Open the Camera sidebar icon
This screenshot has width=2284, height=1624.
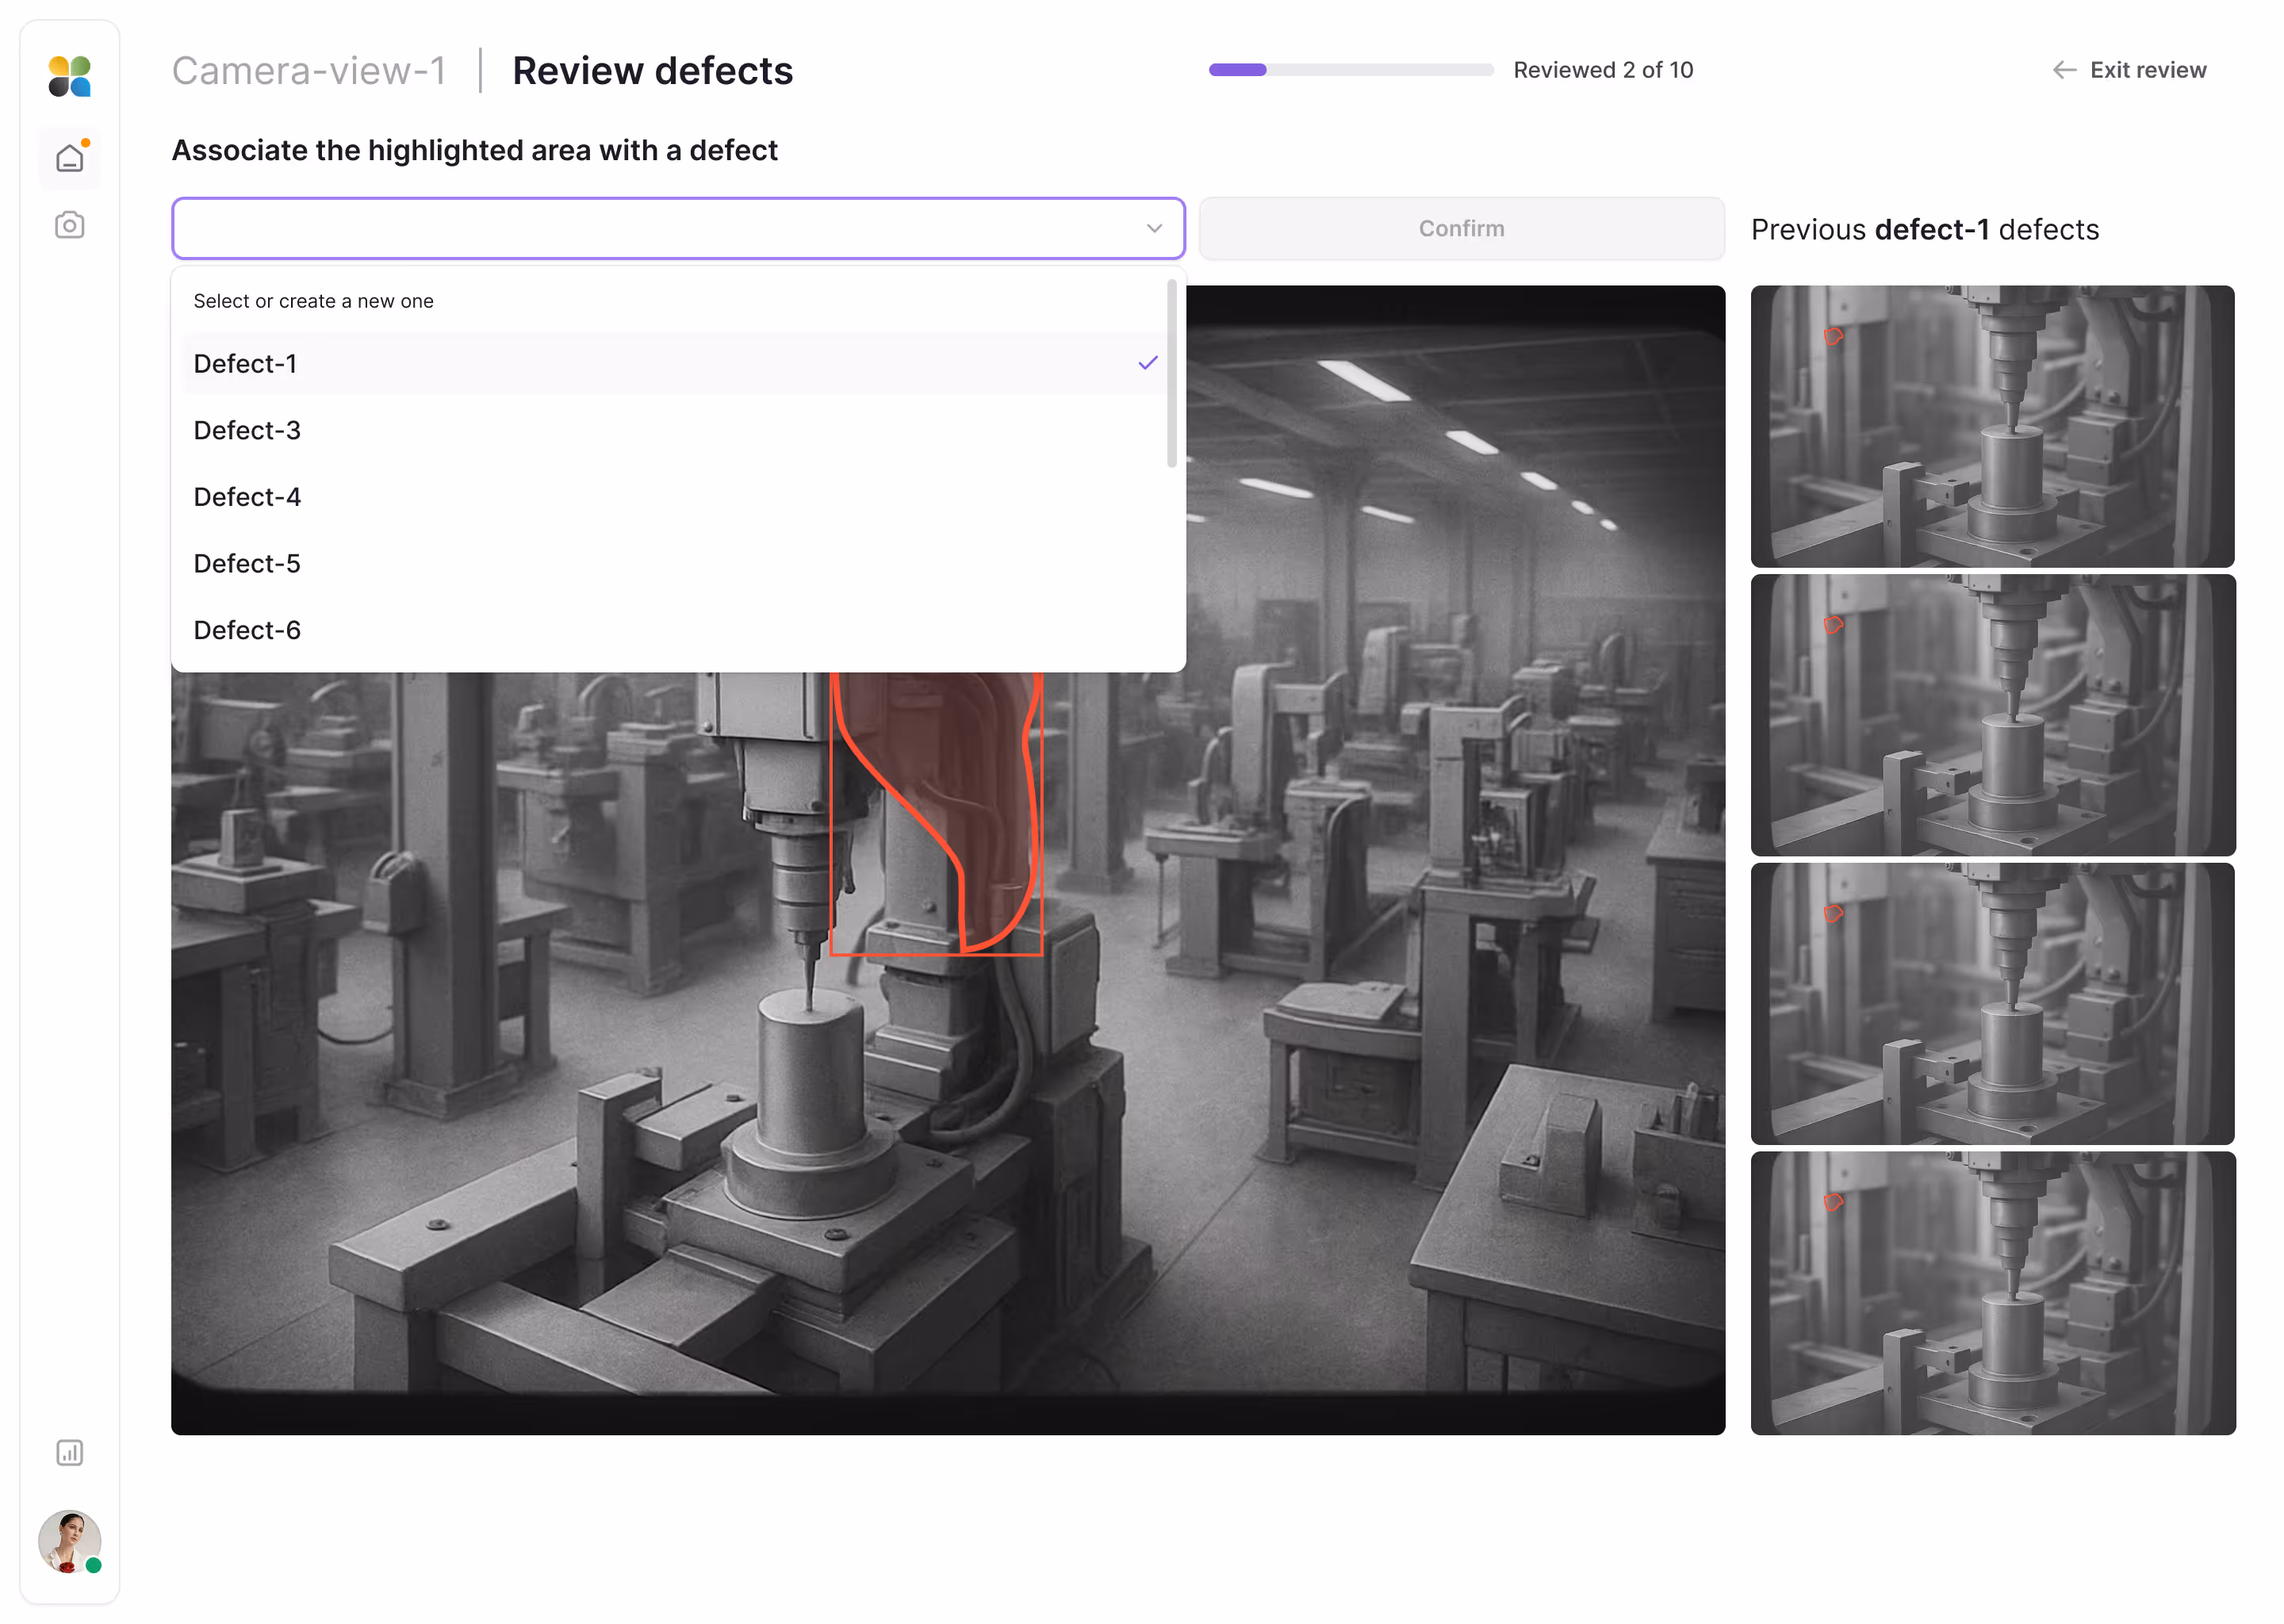(x=69, y=225)
